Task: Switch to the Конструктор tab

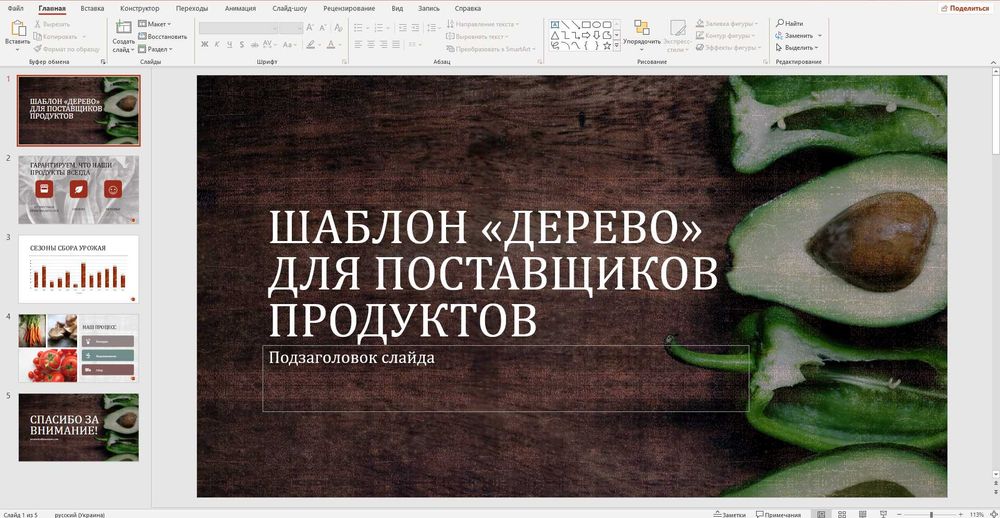Action: (x=140, y=8)
